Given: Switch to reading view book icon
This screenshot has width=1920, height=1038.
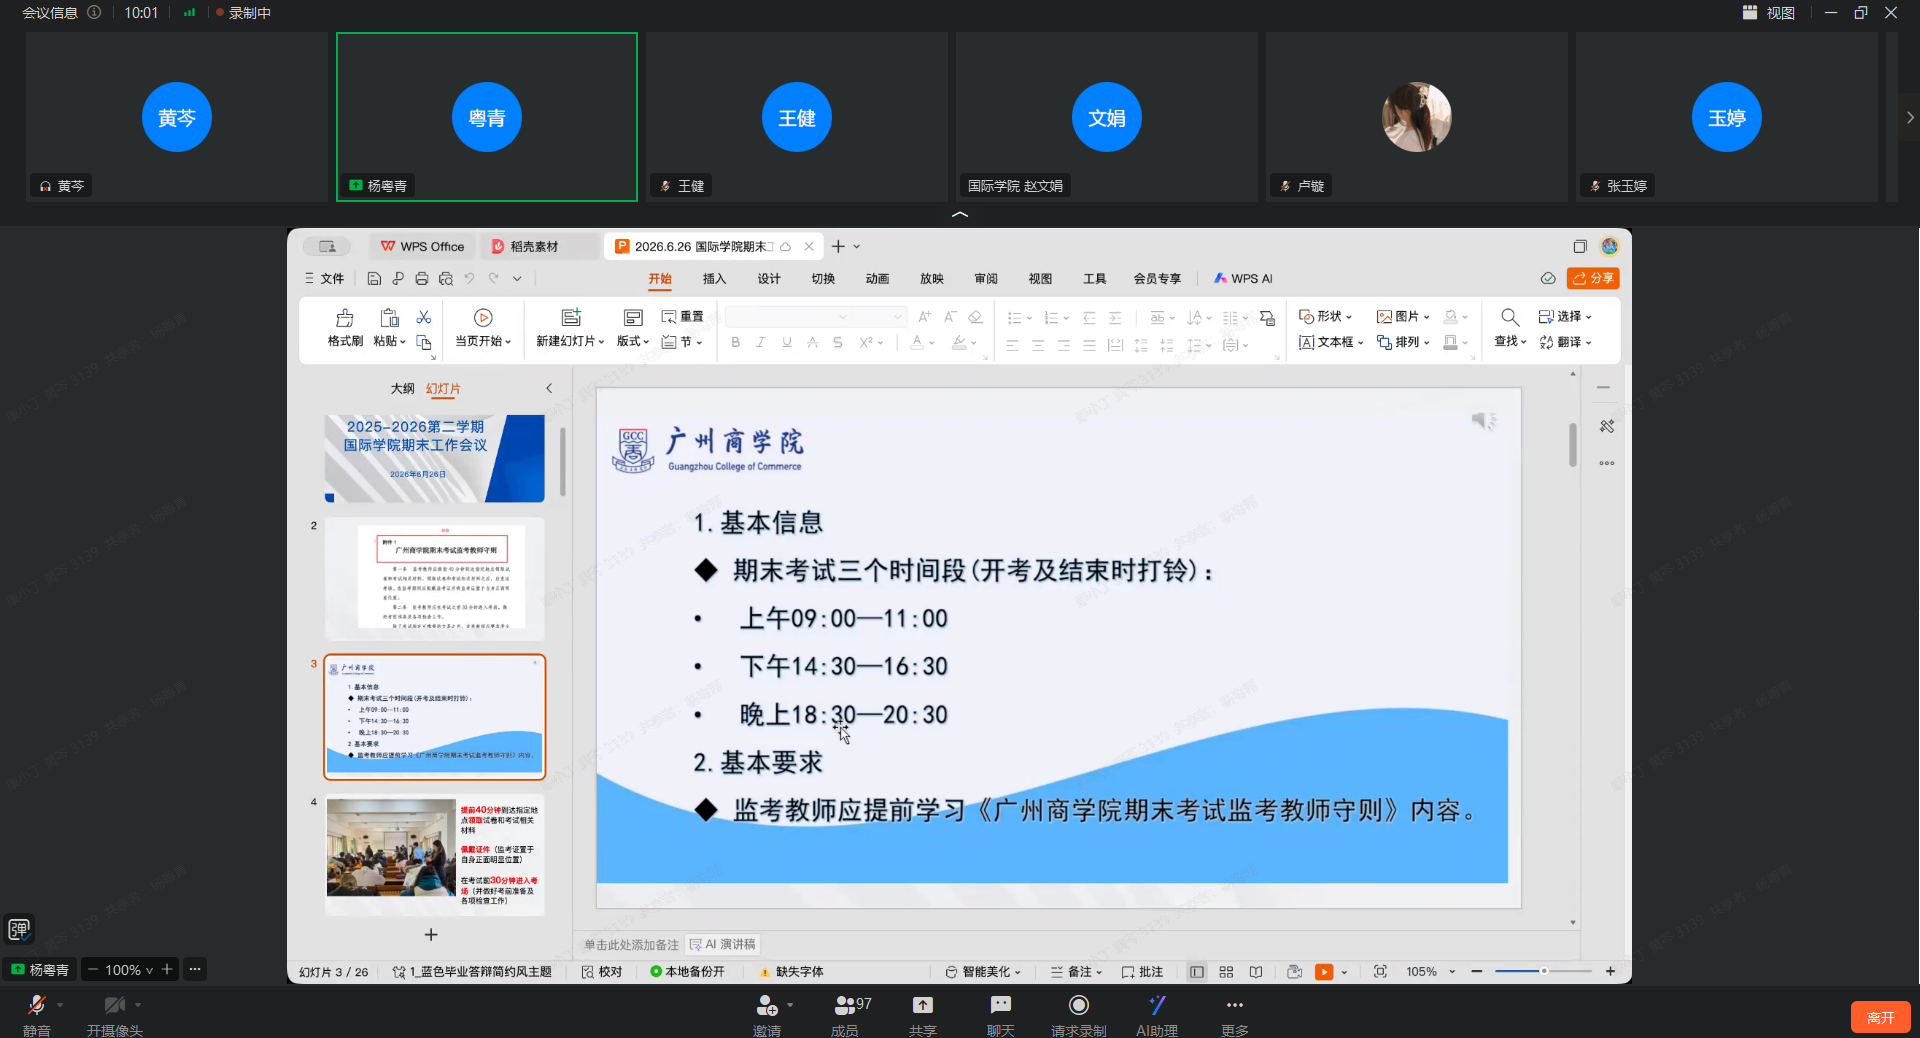Looking at the screenshot, I should click(1256, 972).
